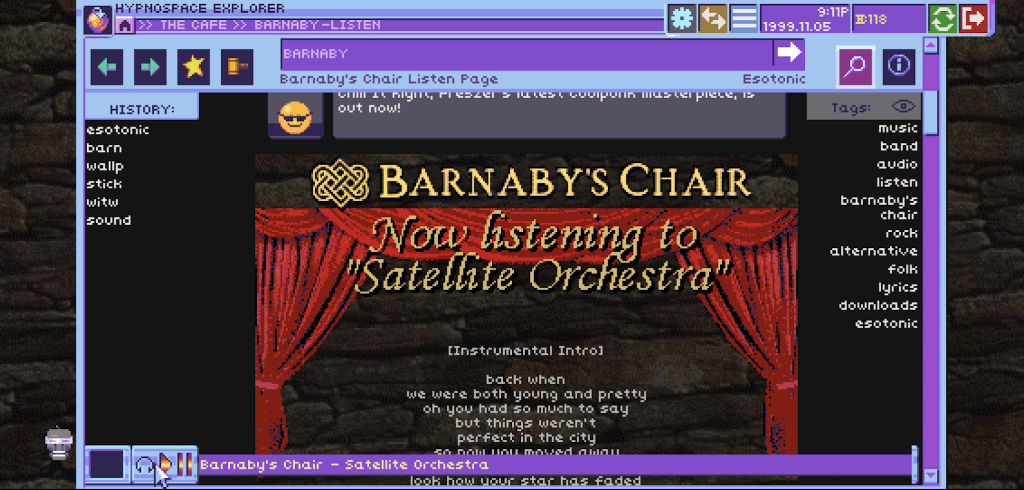Submit search with the white arrow button
1024x490 pixels.
pos(789,53)
